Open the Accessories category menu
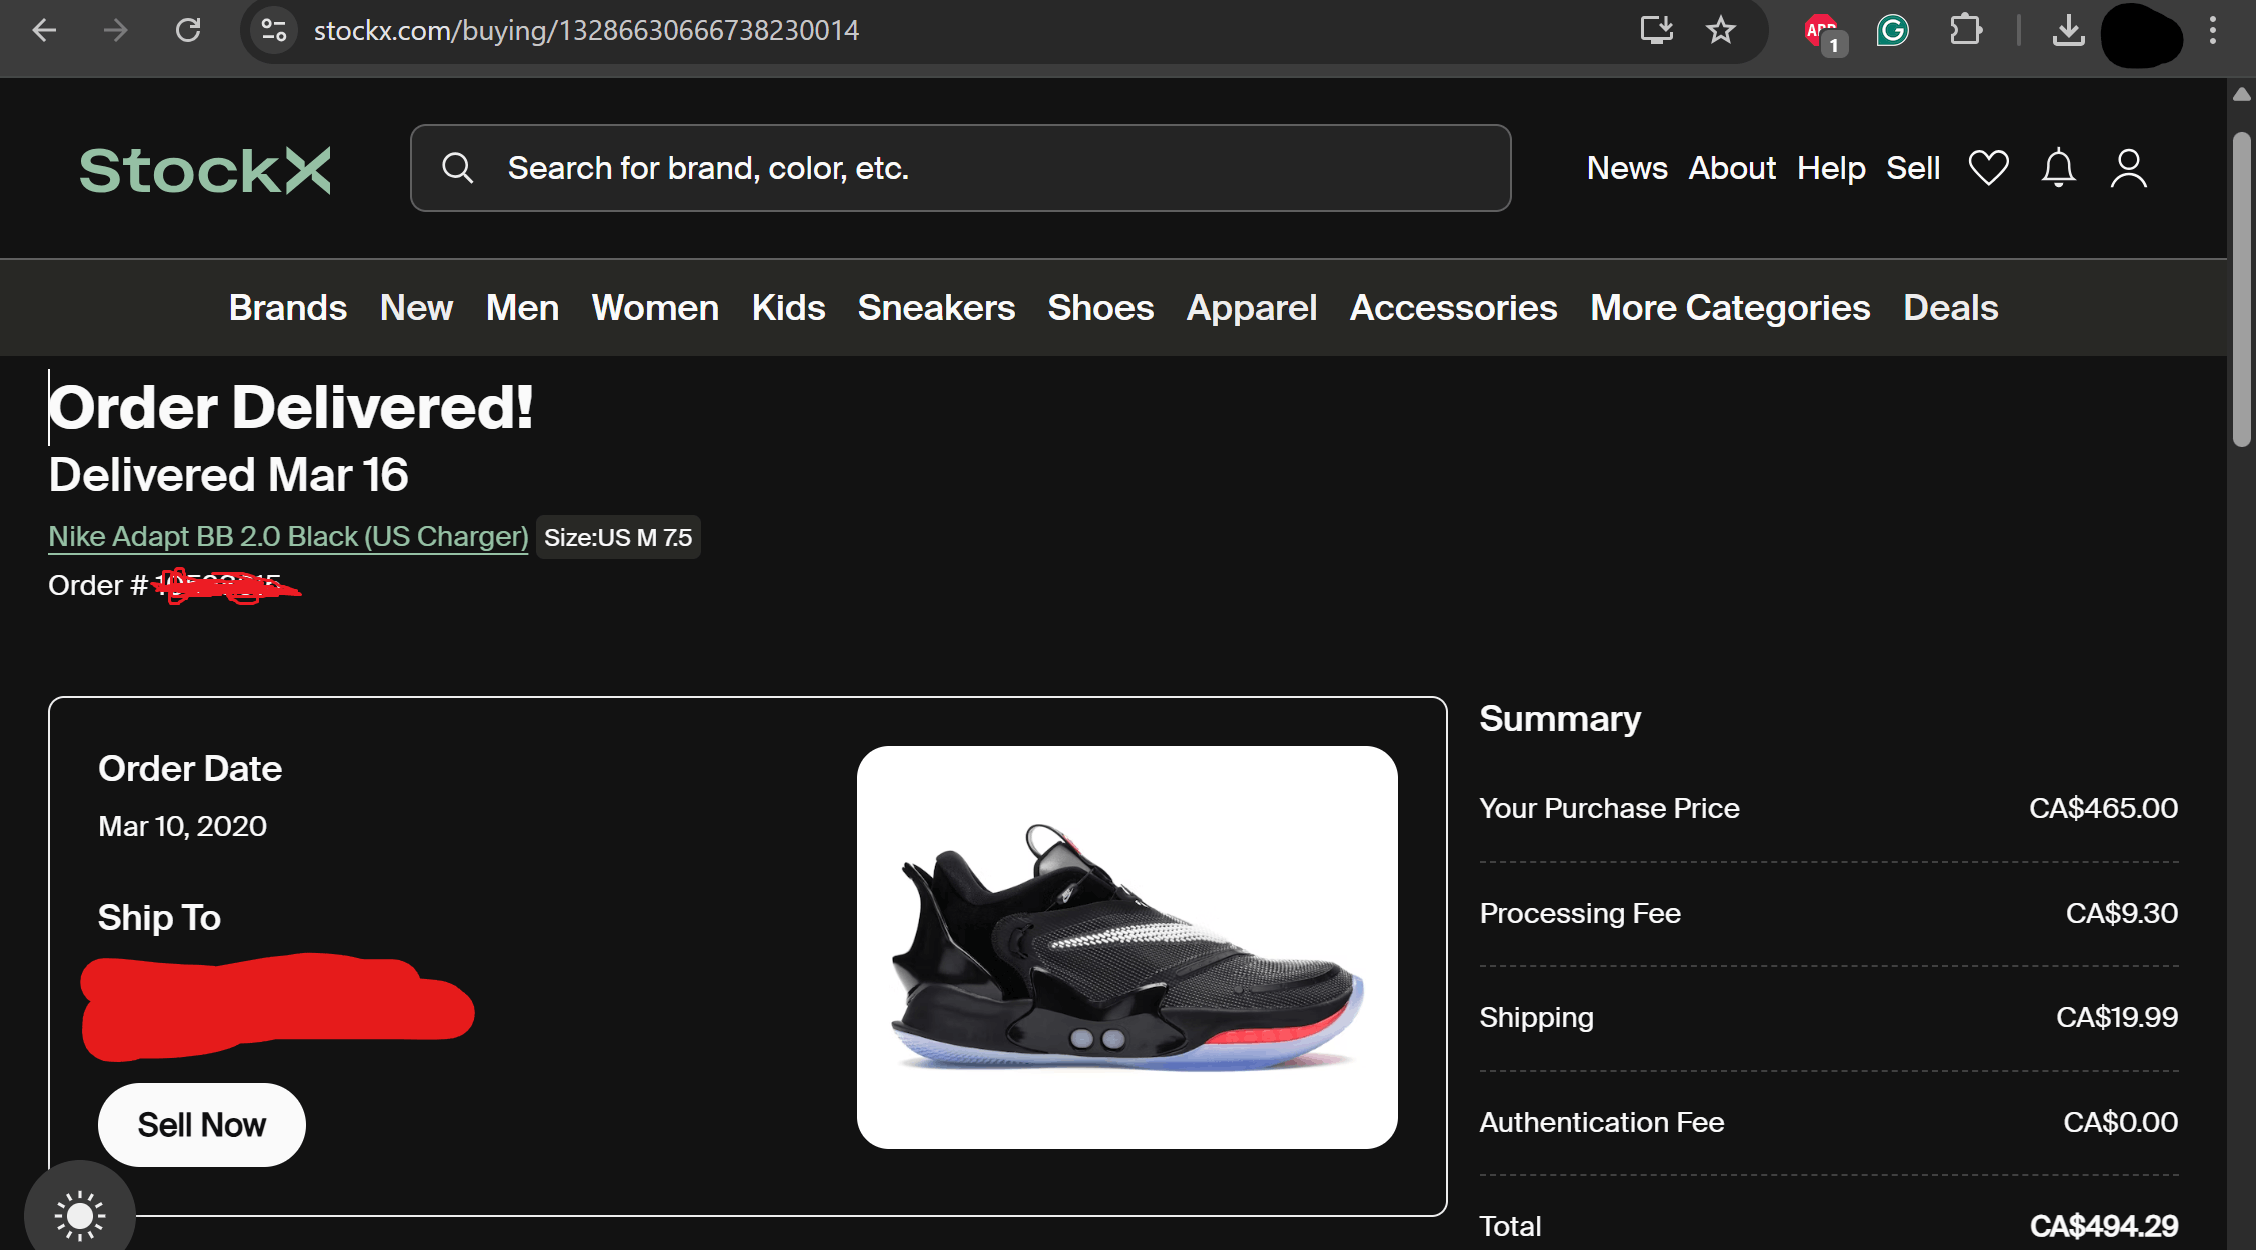2256x1250 pixels. (1453, 308)
